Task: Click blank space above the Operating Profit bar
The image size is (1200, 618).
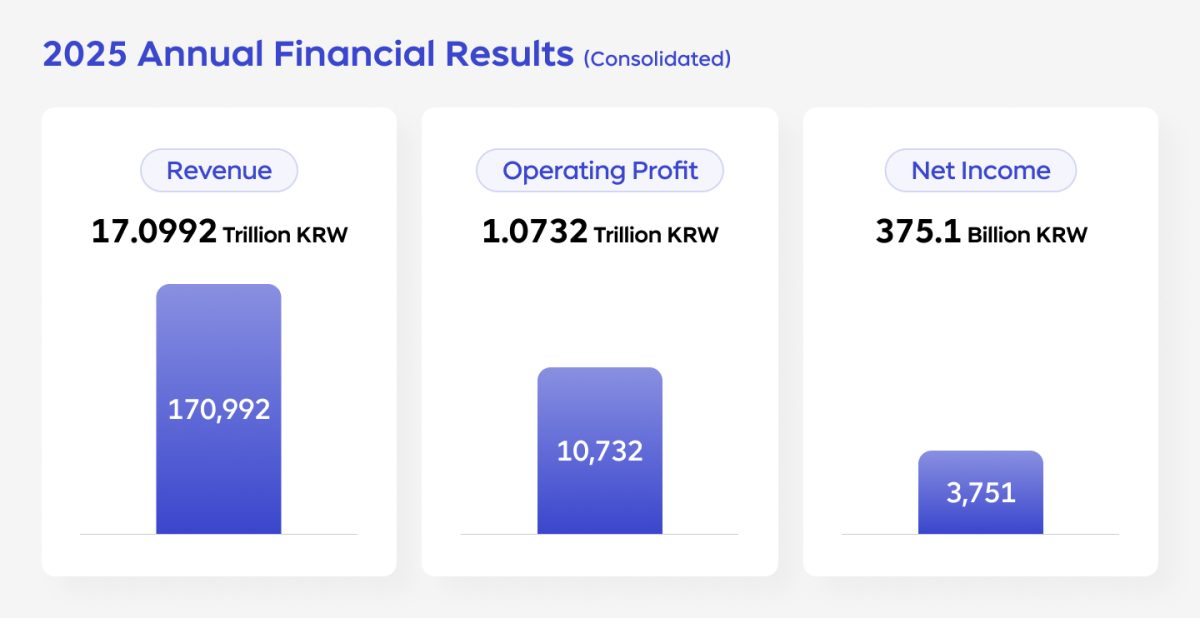Action: coord(599,310)
